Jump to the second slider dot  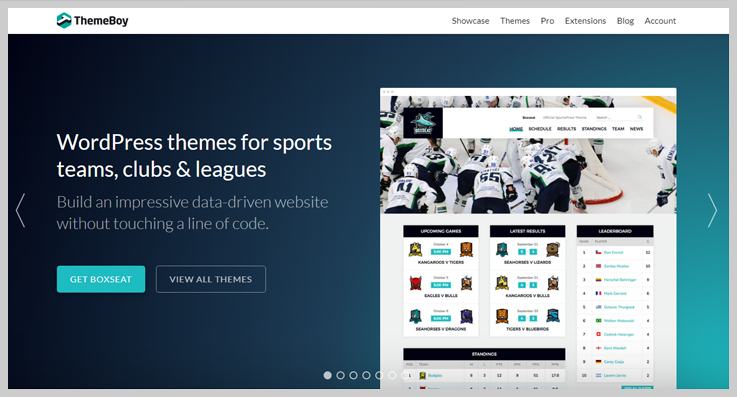[341, 375]
